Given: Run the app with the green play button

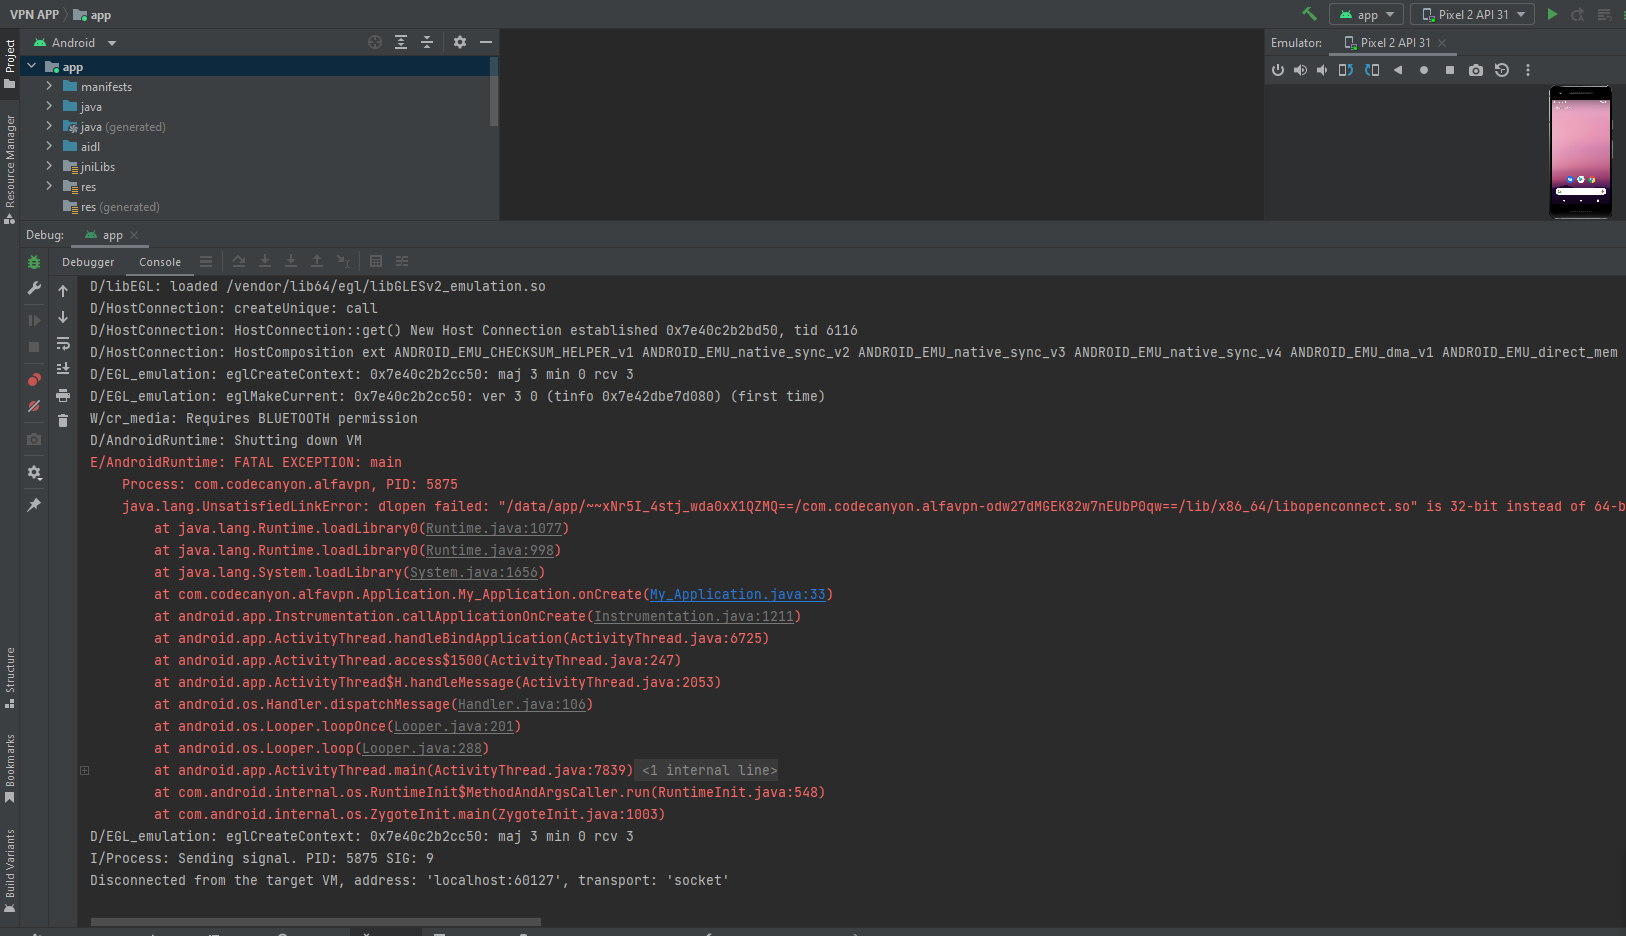Looking at the screenshot, I should point(1552,14).
